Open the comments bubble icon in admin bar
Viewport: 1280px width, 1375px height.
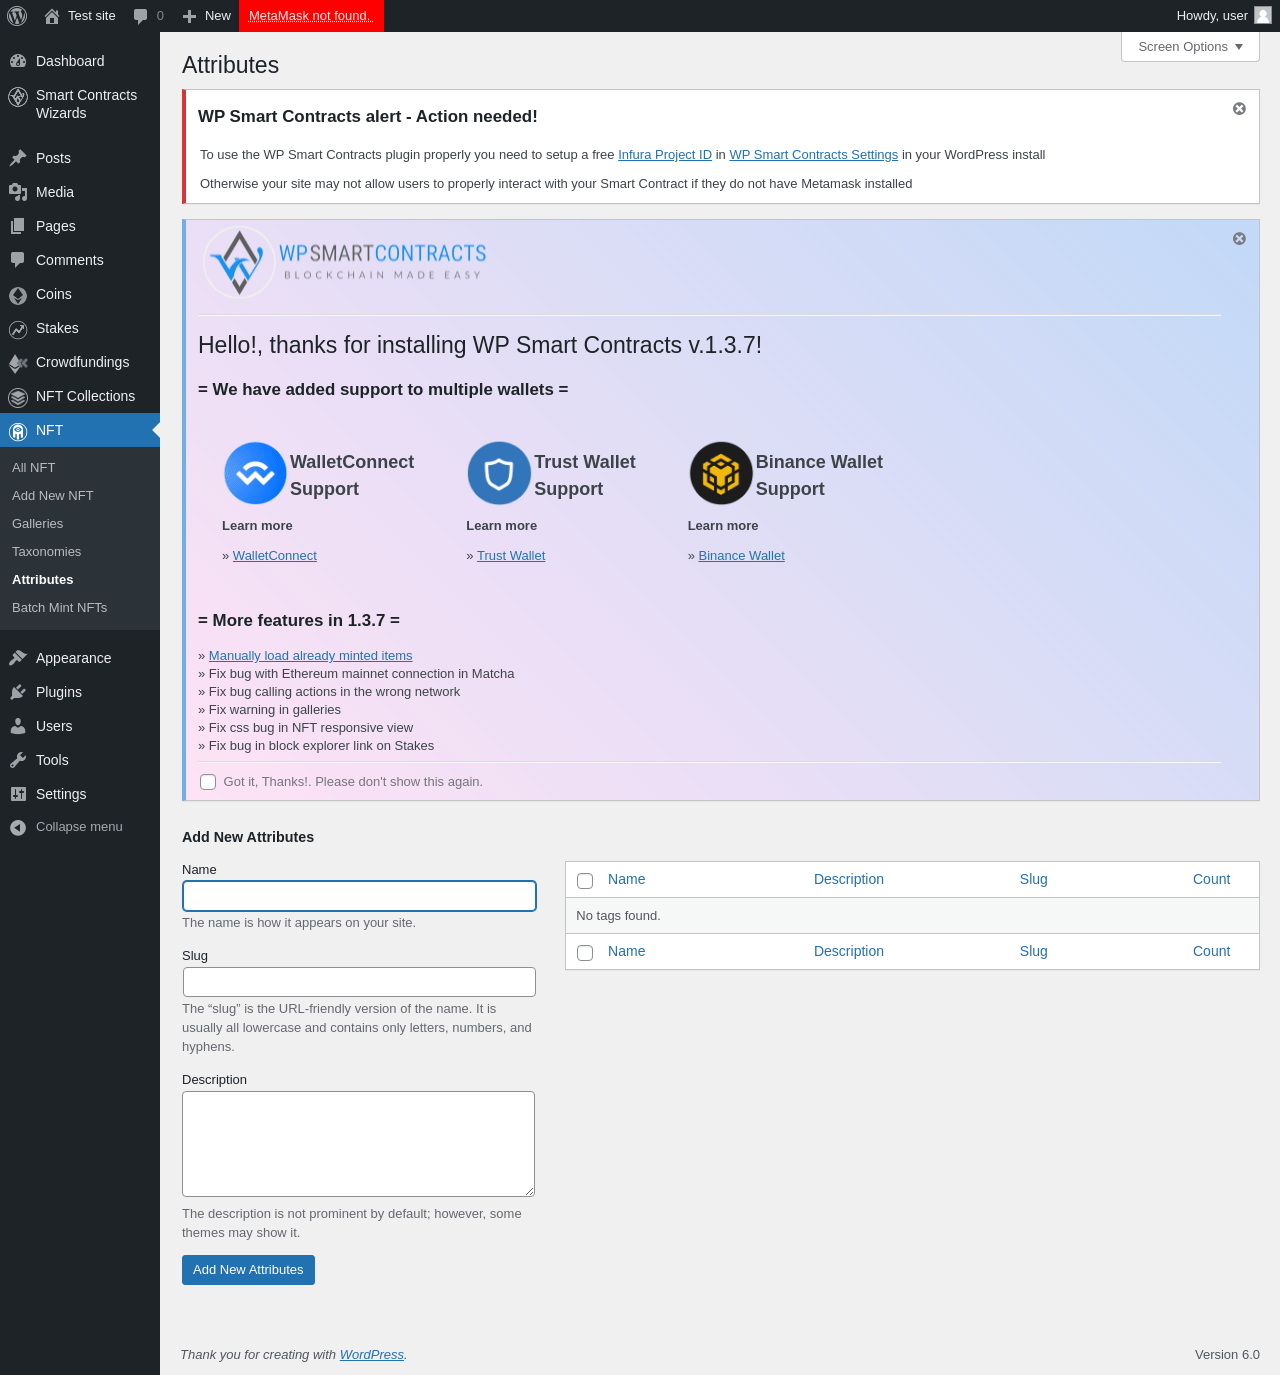pyautogui.click(x=140, y=16)
